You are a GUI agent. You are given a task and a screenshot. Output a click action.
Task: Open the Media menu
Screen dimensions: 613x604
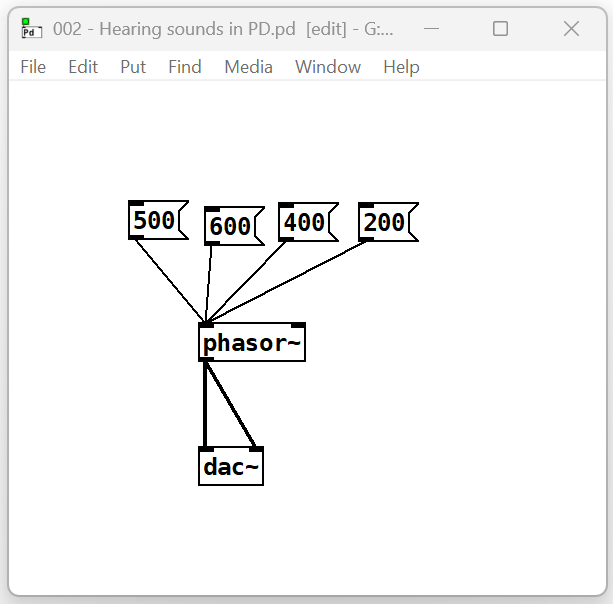click(x=248, y=67)
